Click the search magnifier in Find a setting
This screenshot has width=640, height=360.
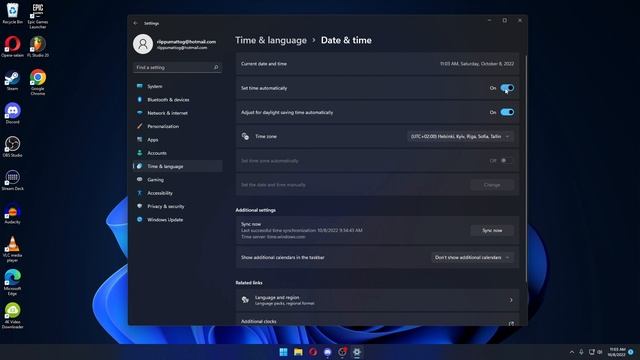point(216,67)
